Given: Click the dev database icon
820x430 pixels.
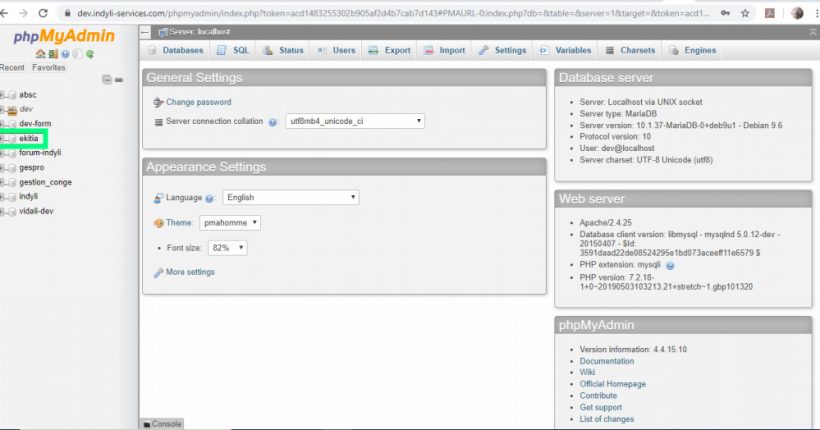Looking at the screenshot, I should [12, 110].
